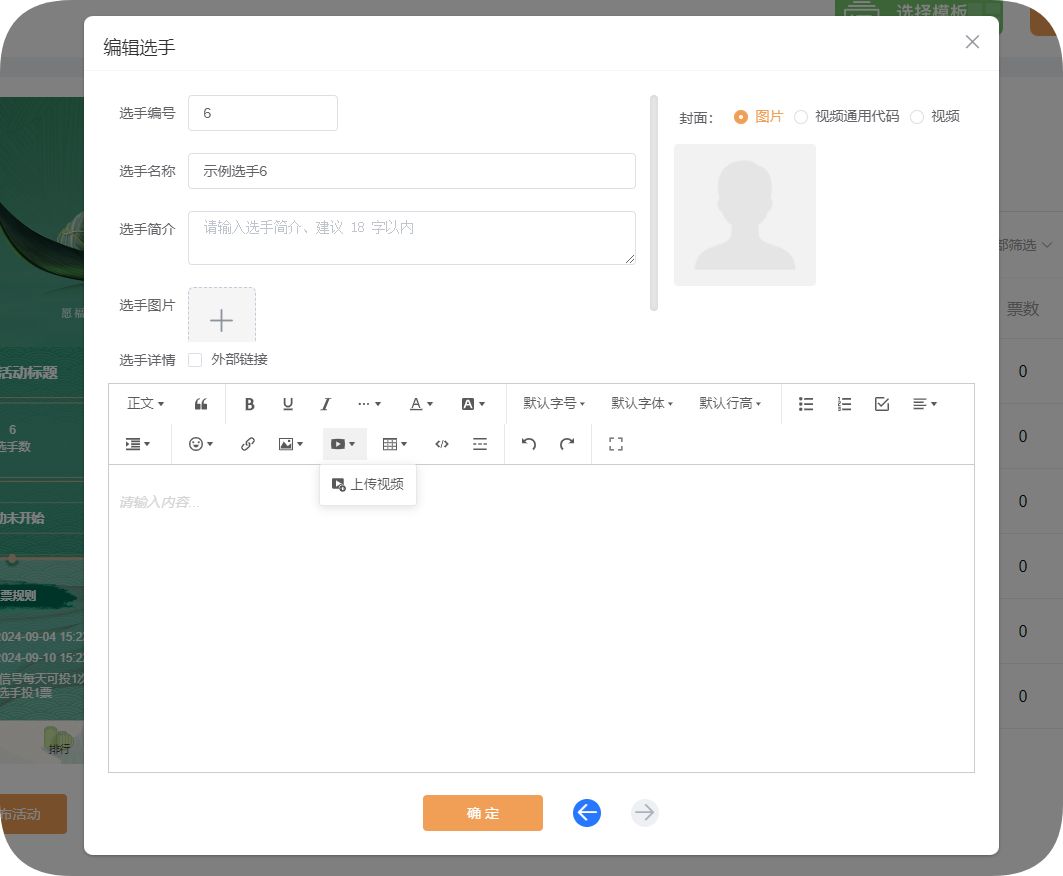This screenshot has height=876, width=1063.
Task: Insert a hyperlink using link icon
Action: point(248,444)
